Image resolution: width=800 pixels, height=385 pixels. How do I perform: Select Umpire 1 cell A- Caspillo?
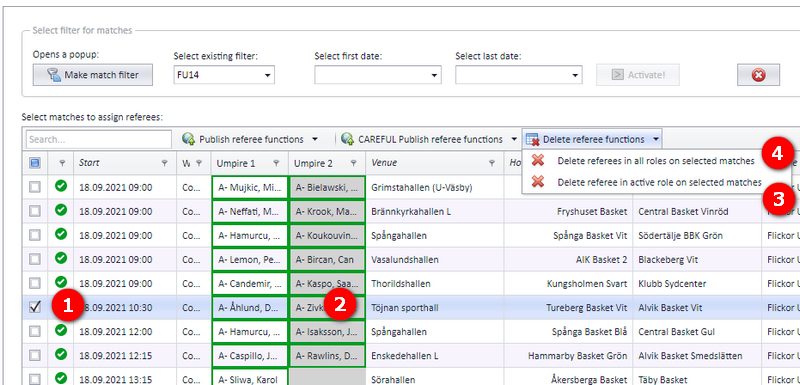pos(249,355)
